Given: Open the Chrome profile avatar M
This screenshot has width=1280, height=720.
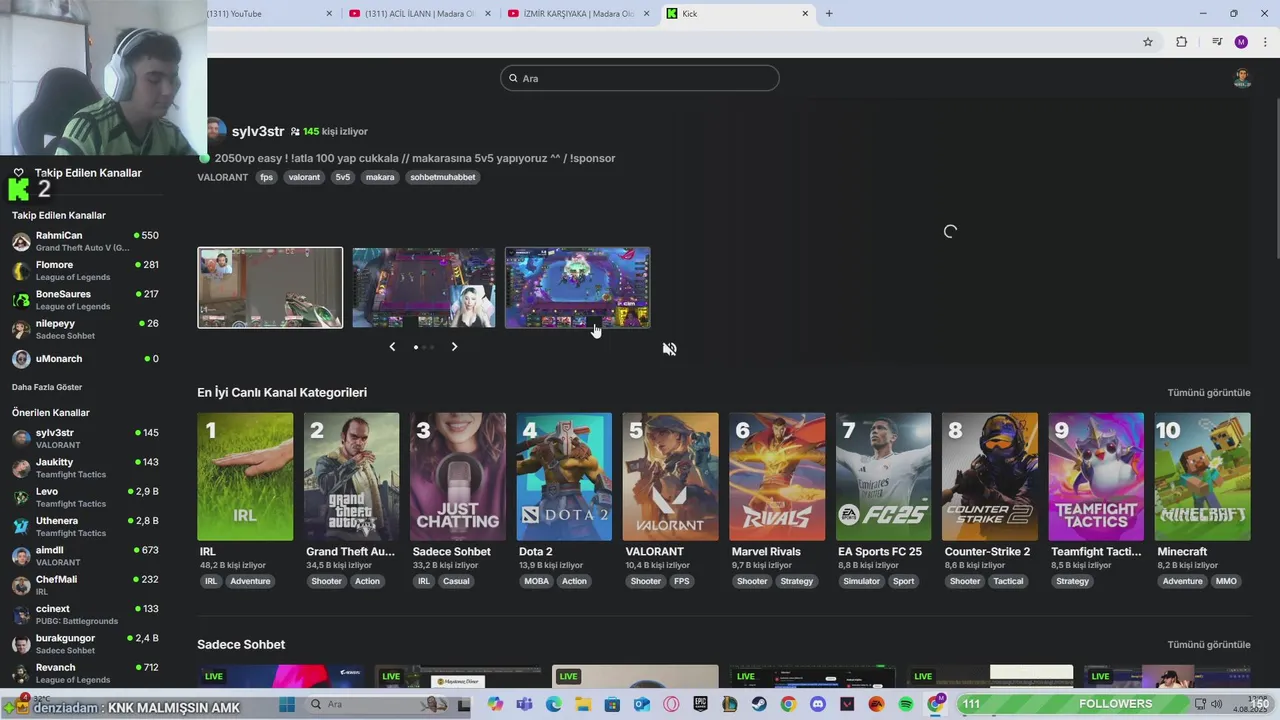Looking at the screenshot, I should tap(1241, 42).
